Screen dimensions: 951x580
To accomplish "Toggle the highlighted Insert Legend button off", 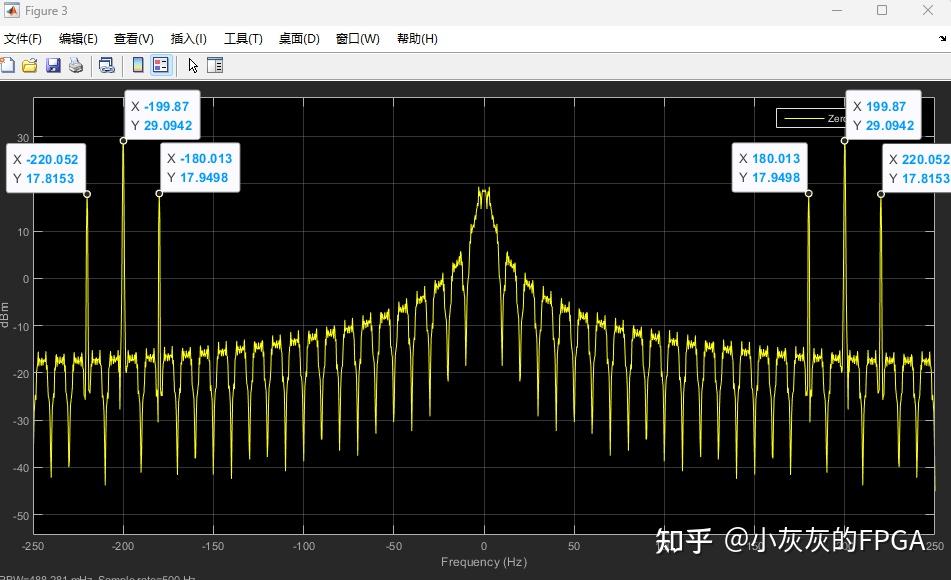I will click(162, 65).
